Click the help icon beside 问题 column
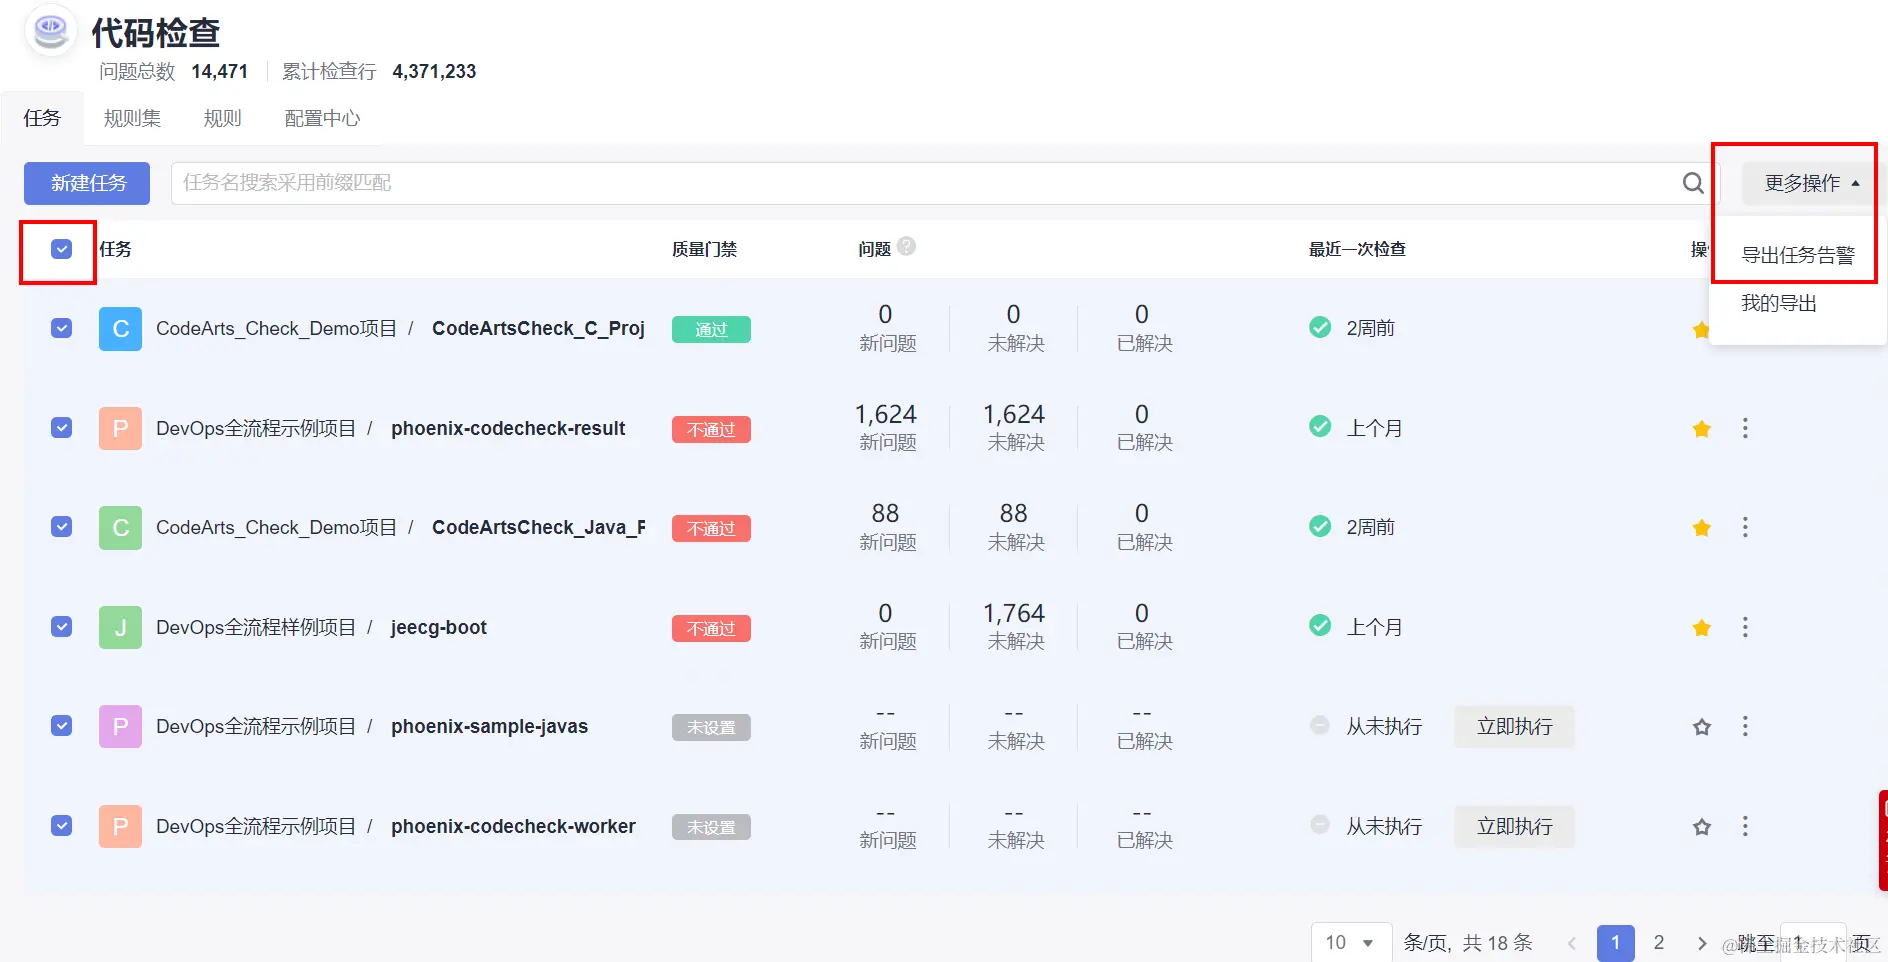 (906, 246)
